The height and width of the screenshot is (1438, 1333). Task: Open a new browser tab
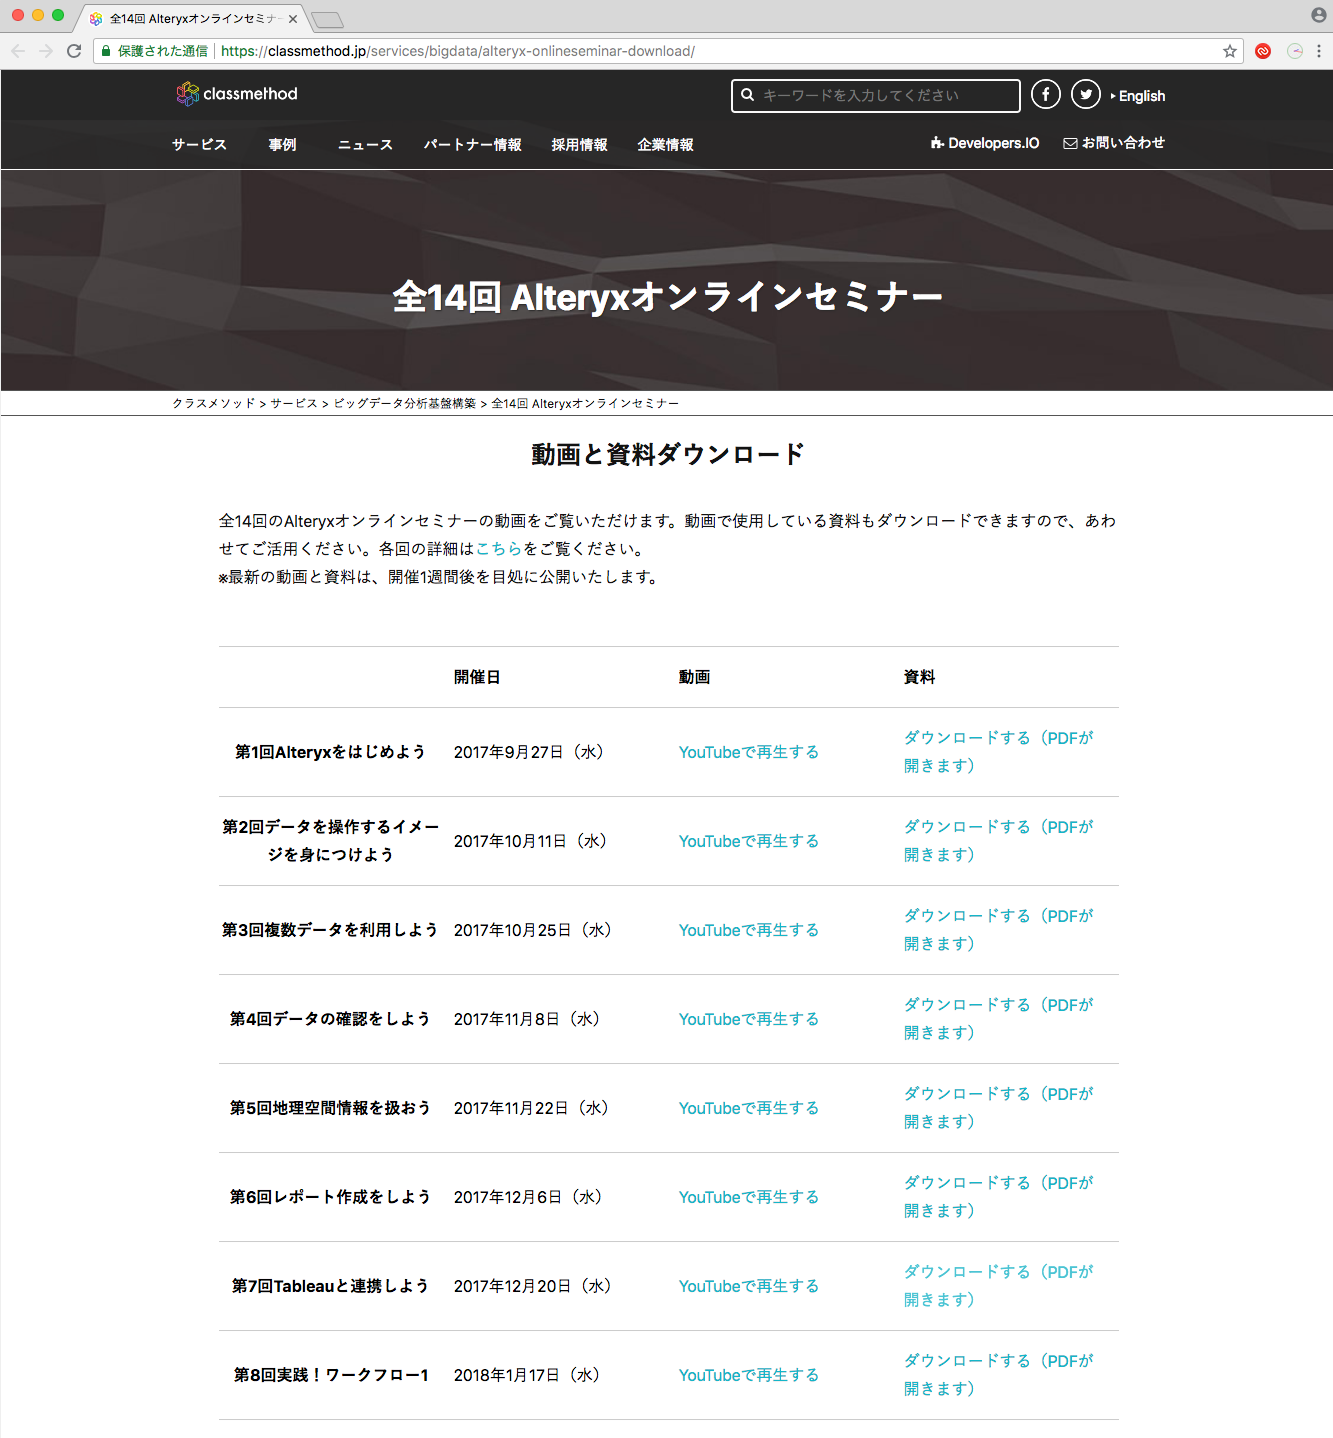[327, 20]
